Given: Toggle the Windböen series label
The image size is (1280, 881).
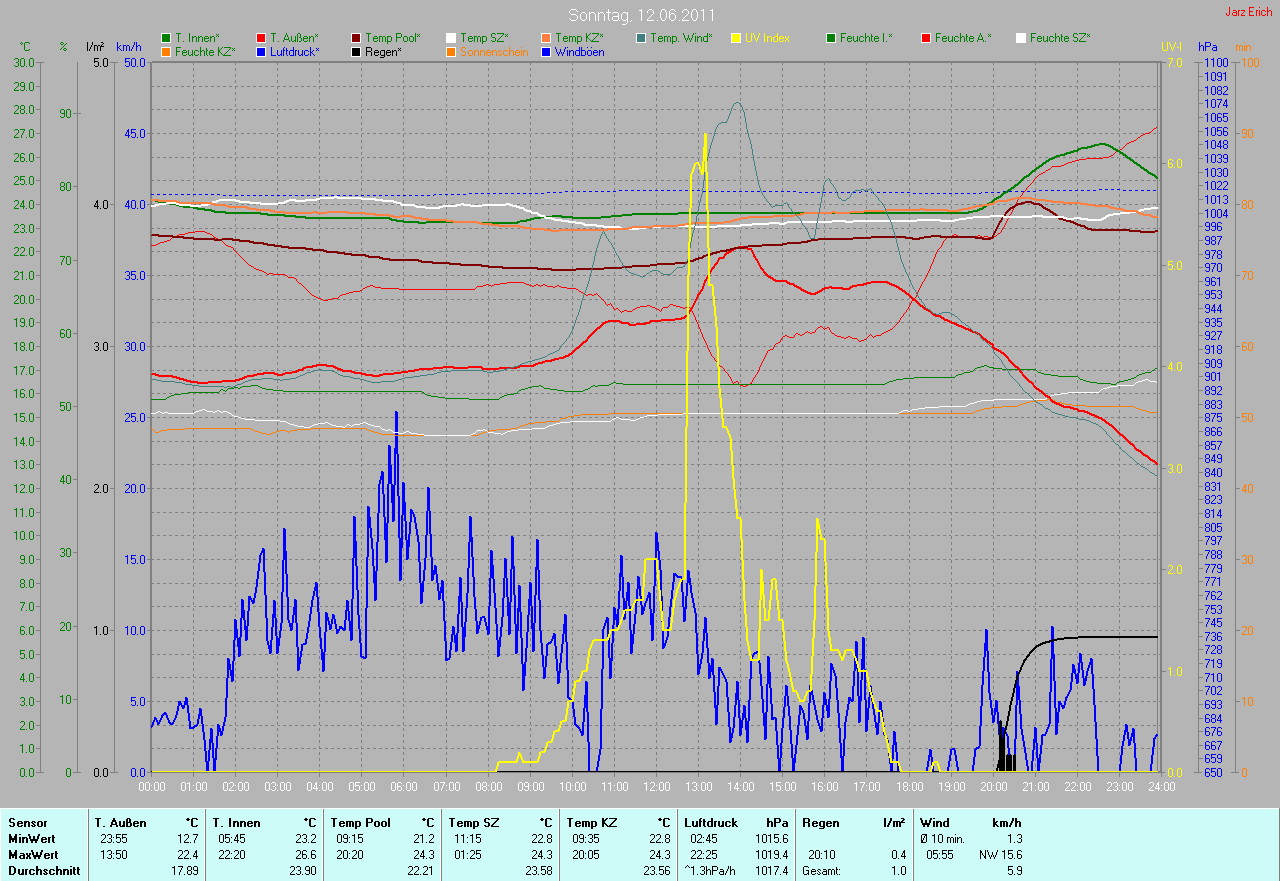Looking at the screenshot, I should (x=579, y=52).
